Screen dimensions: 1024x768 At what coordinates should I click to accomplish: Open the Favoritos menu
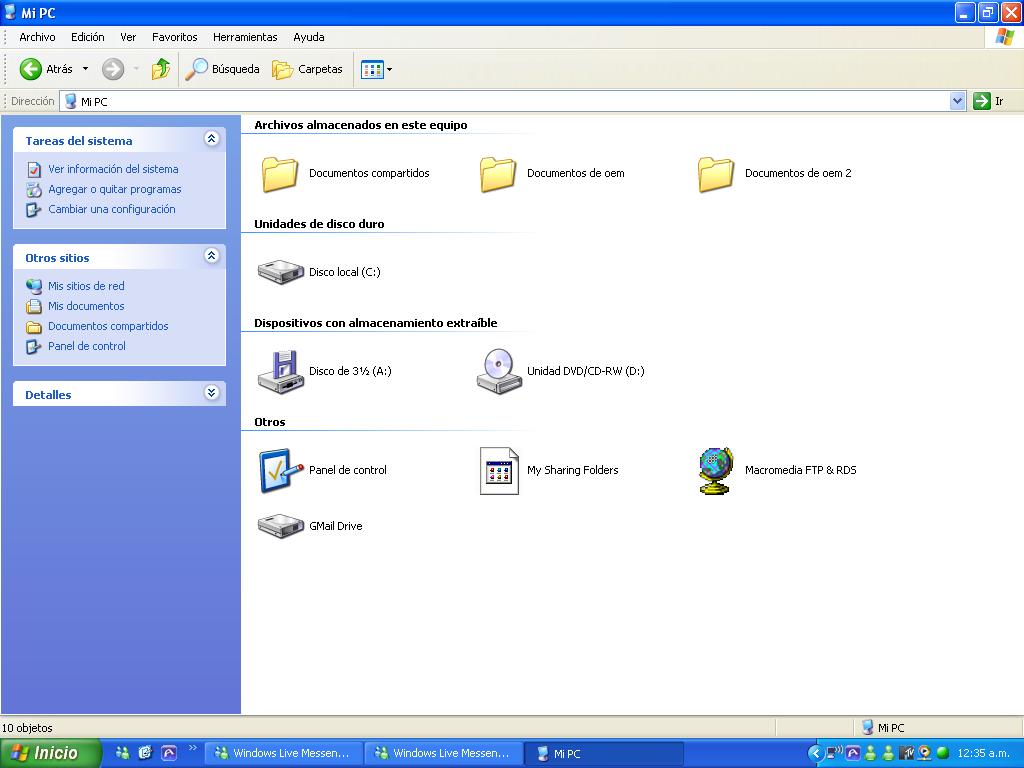coord(175,37)
